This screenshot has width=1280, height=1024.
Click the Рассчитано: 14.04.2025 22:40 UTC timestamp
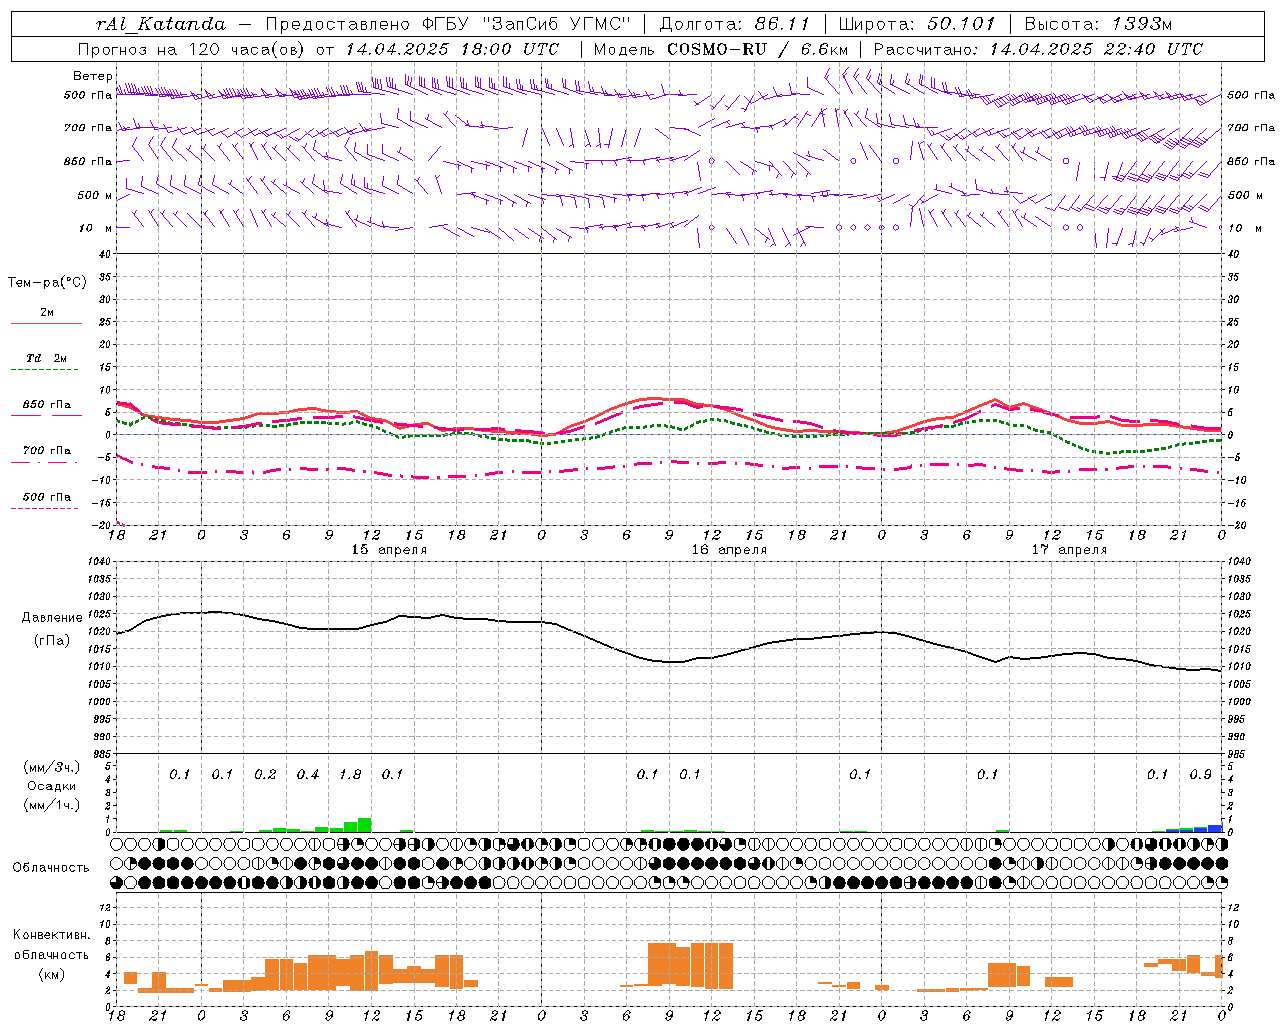coord(1038,49)
